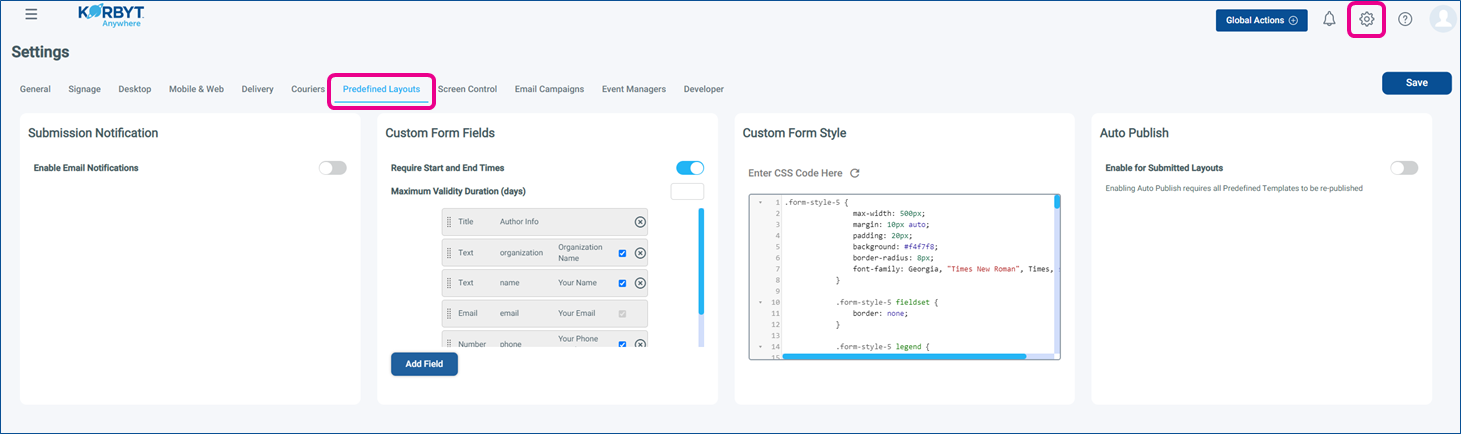1461x434 pixels.
Task: Open the hamburger navigation menu
Action: click(x=31, y=15)
